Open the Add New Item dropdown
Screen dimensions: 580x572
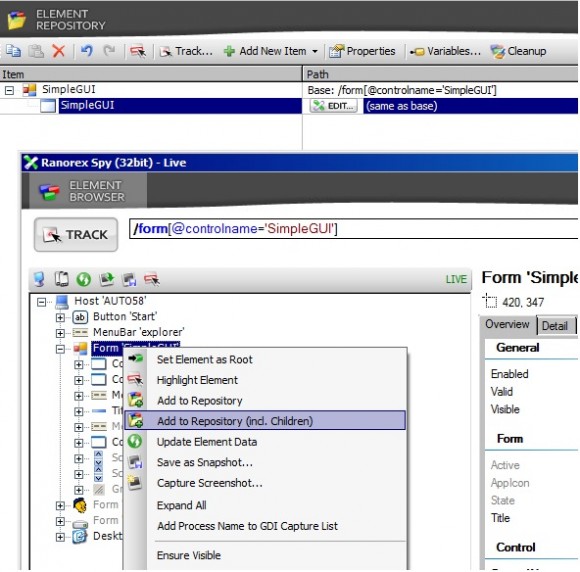pos(271,51)
